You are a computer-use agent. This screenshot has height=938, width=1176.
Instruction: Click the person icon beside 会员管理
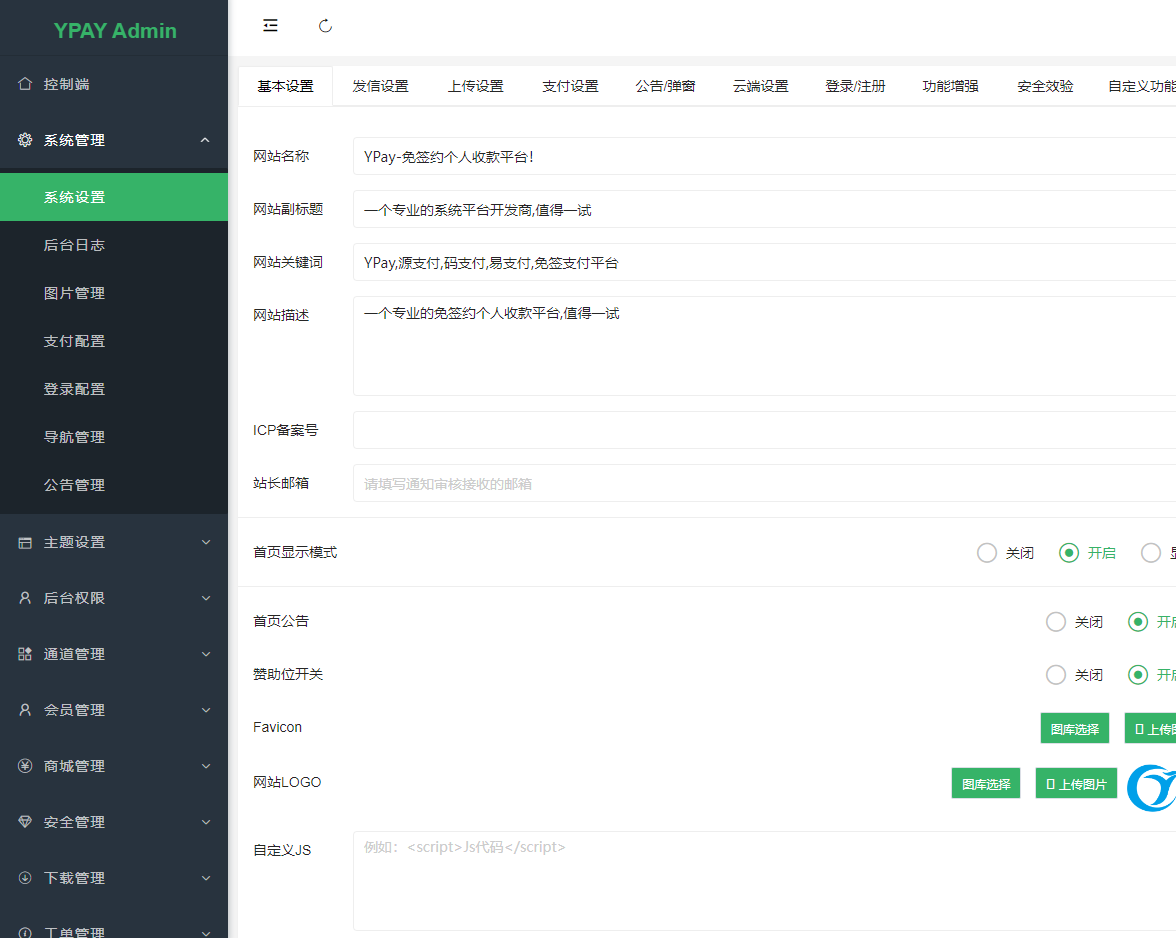pyautogui.click(x=25, y=709)
